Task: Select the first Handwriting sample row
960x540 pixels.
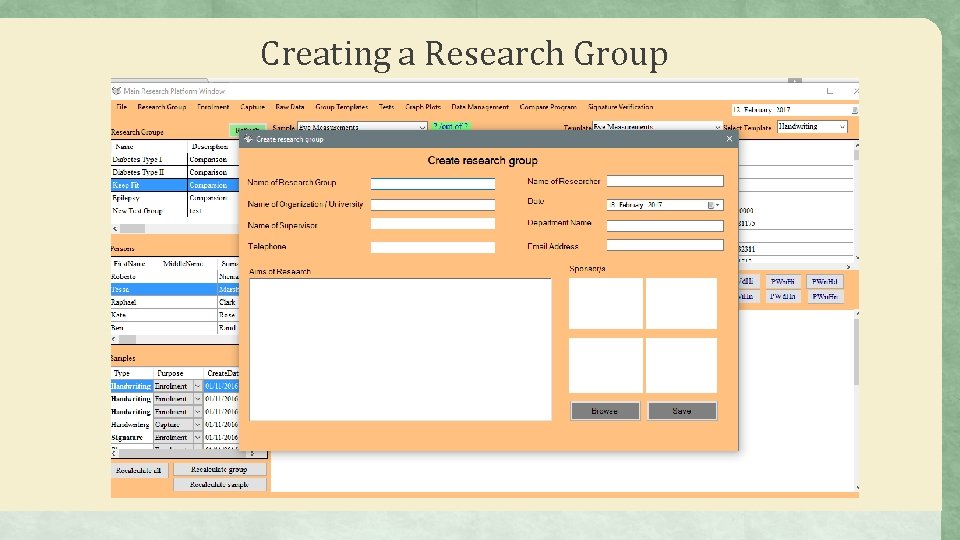Action: (174, 386)
